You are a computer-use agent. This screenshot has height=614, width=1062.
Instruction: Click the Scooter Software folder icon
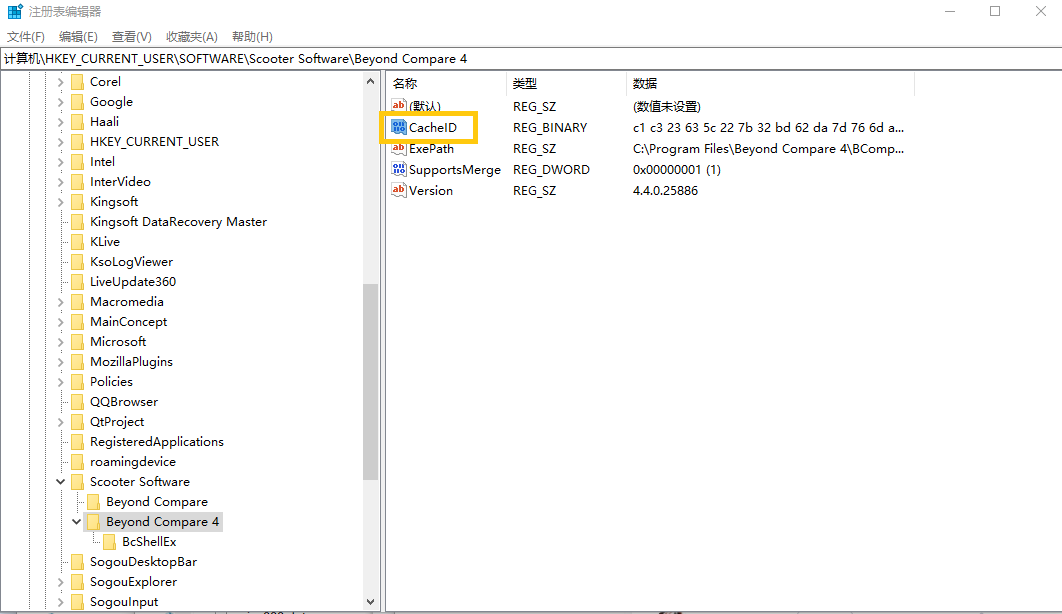(78, 481)
